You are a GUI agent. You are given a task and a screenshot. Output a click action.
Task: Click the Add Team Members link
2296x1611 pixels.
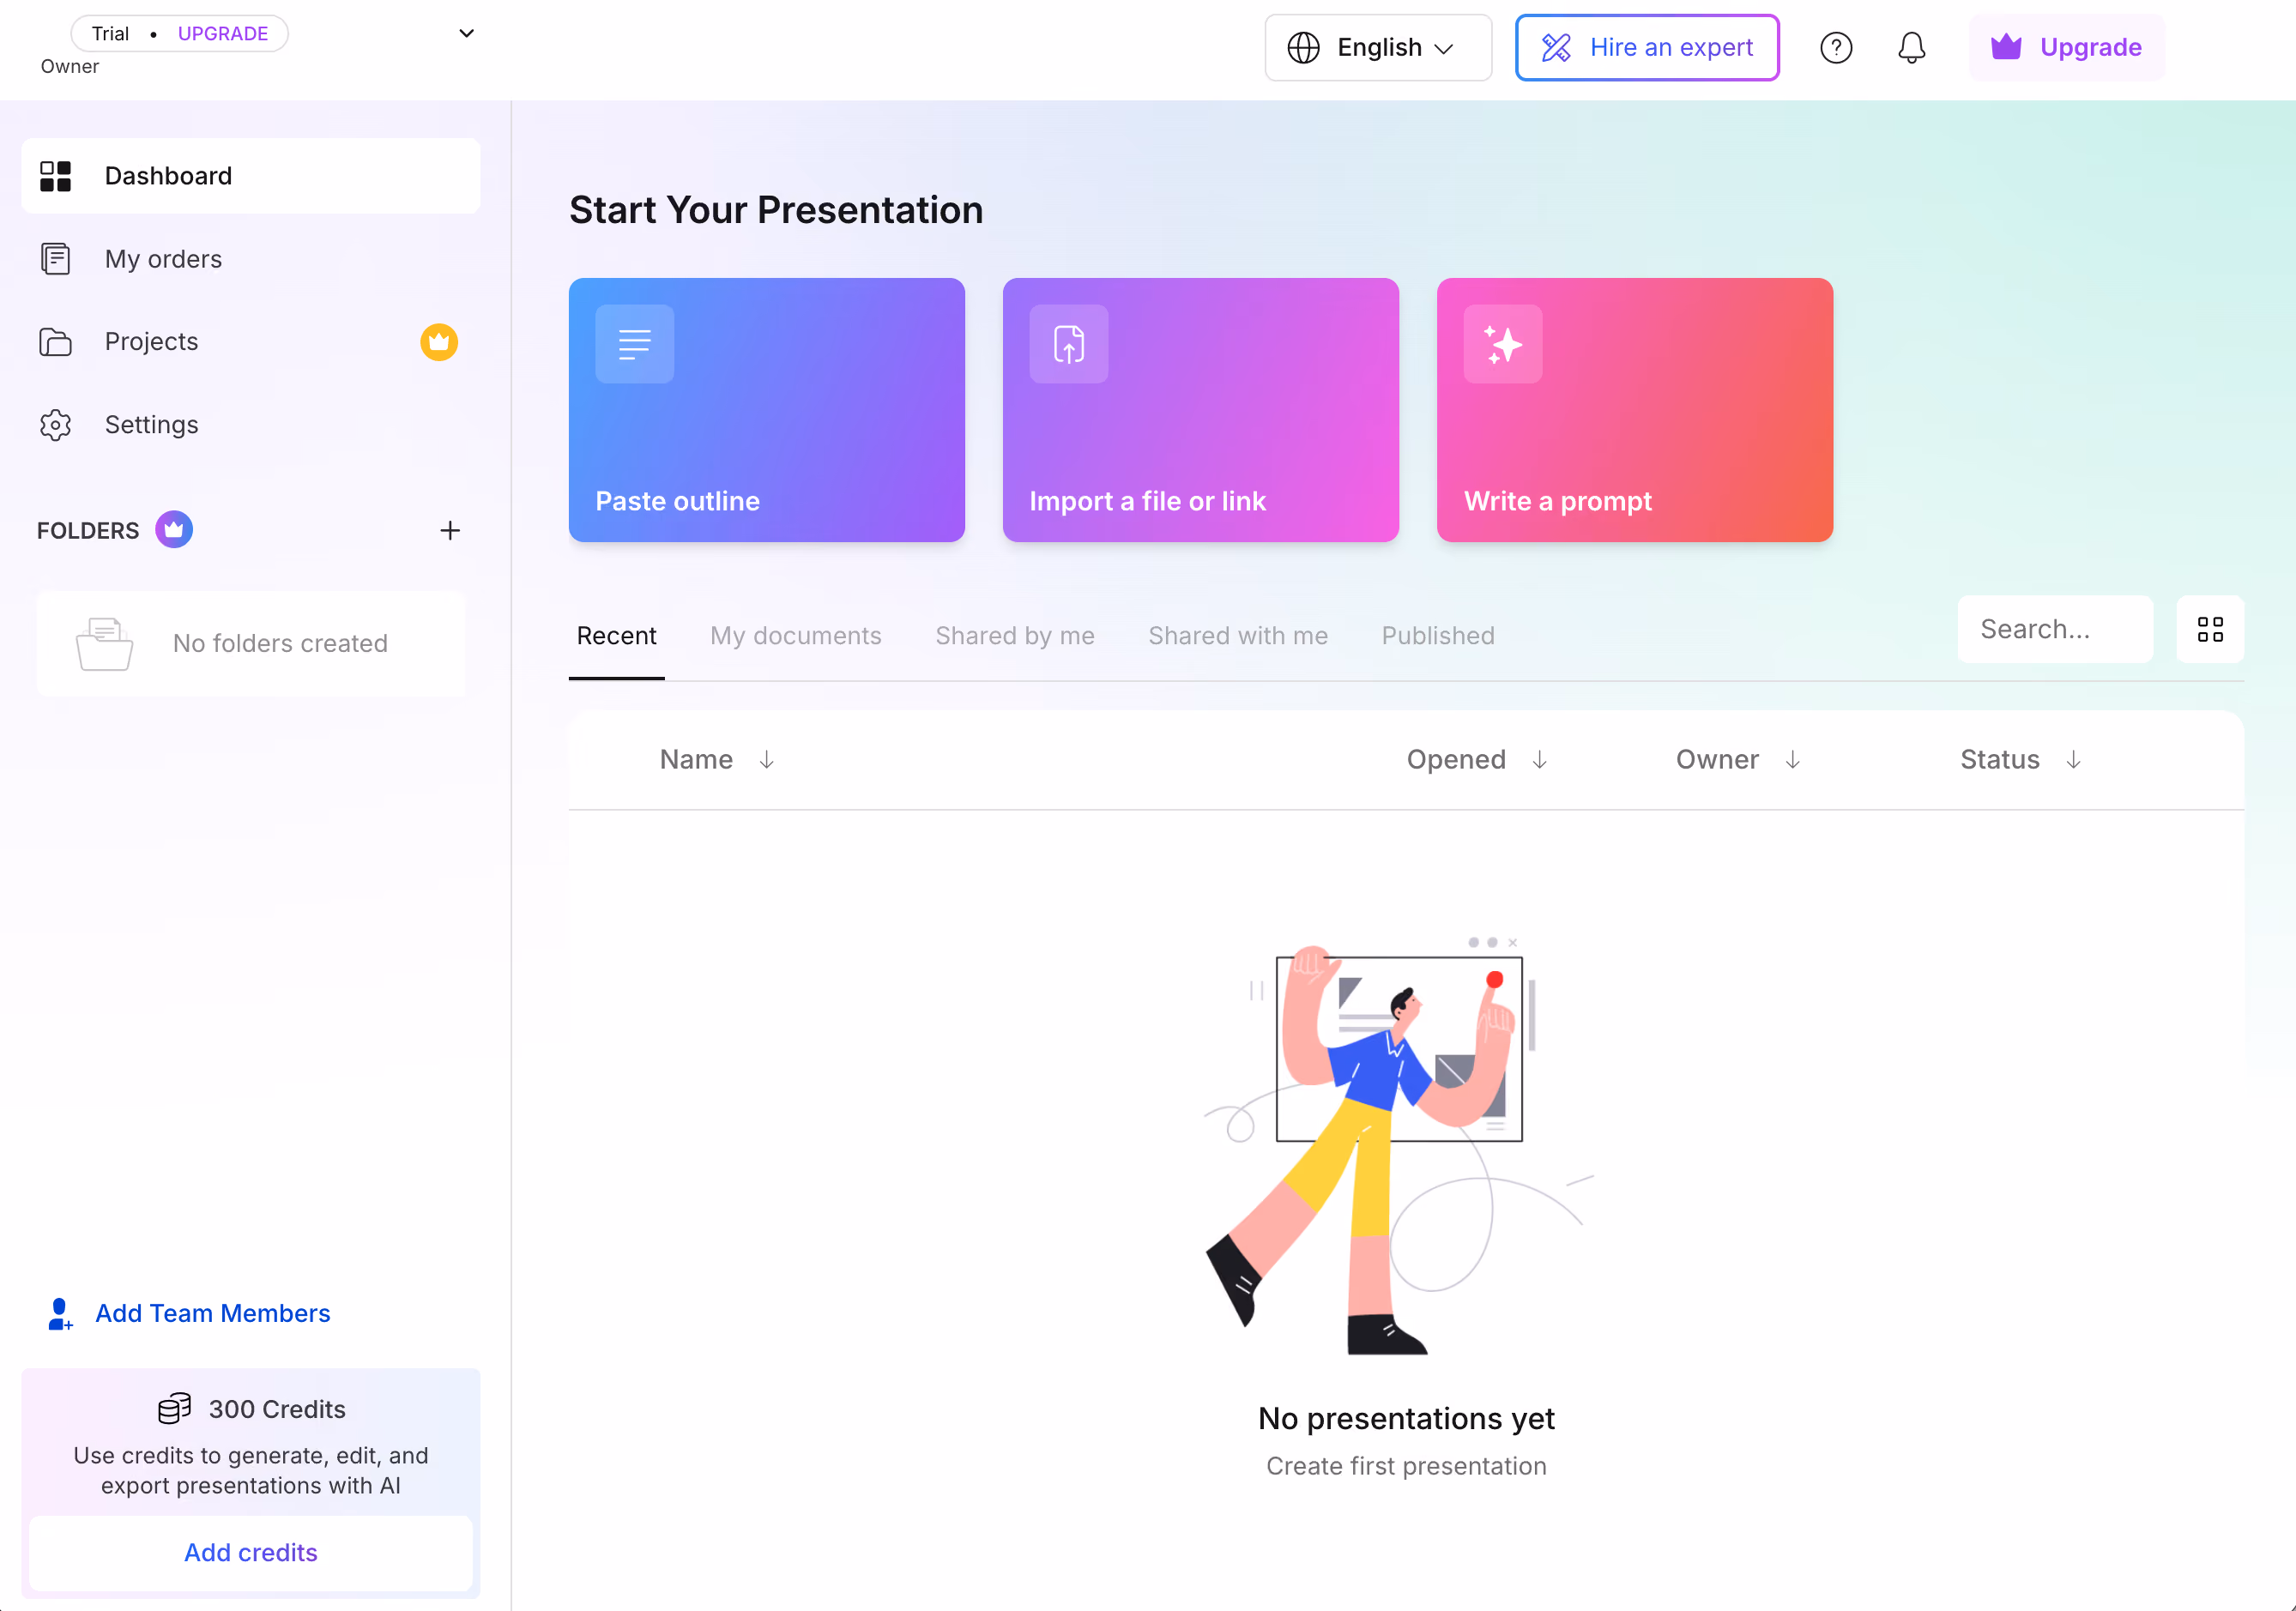click(189, 1314)
